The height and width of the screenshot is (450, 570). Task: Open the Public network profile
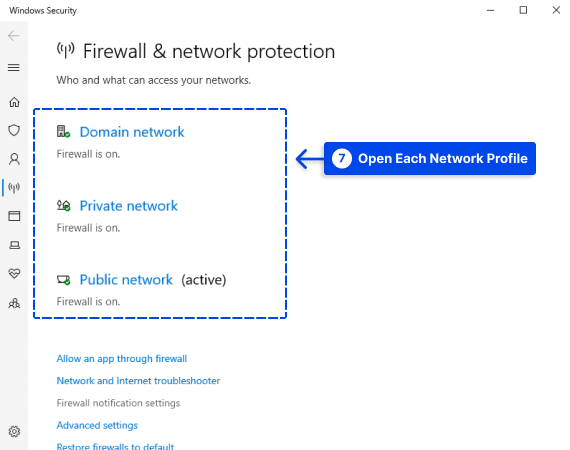point(126,280)
